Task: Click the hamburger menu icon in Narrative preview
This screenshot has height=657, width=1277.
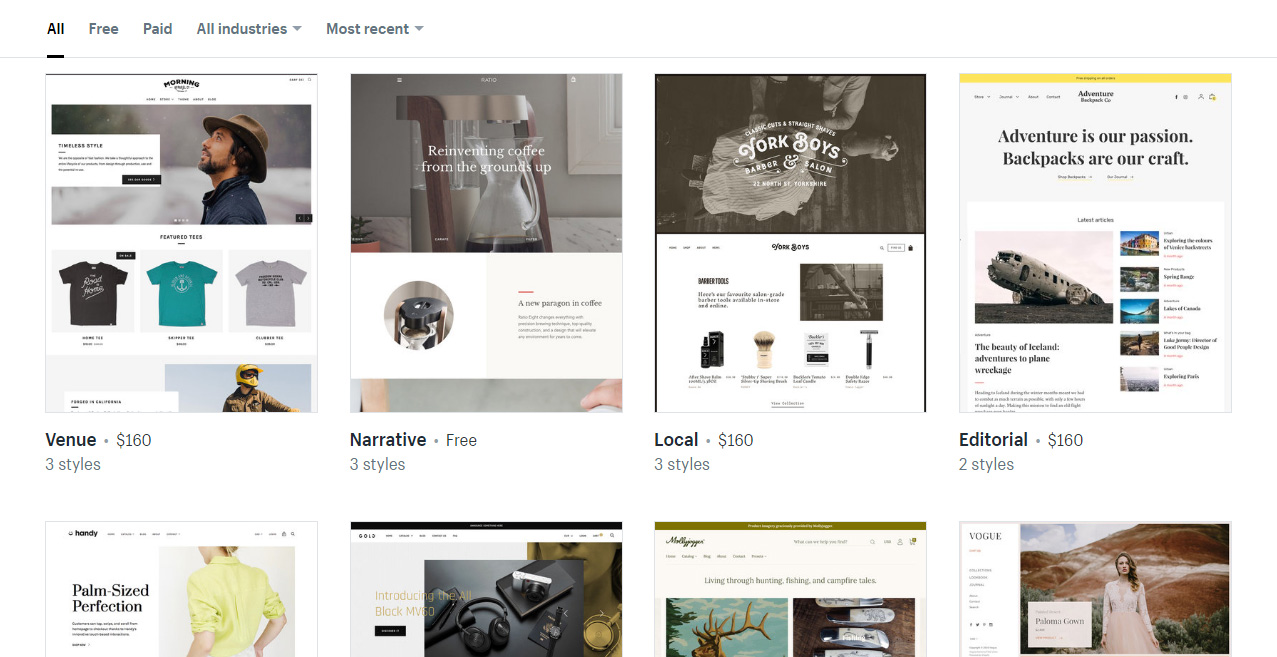Action: (399, 80)
